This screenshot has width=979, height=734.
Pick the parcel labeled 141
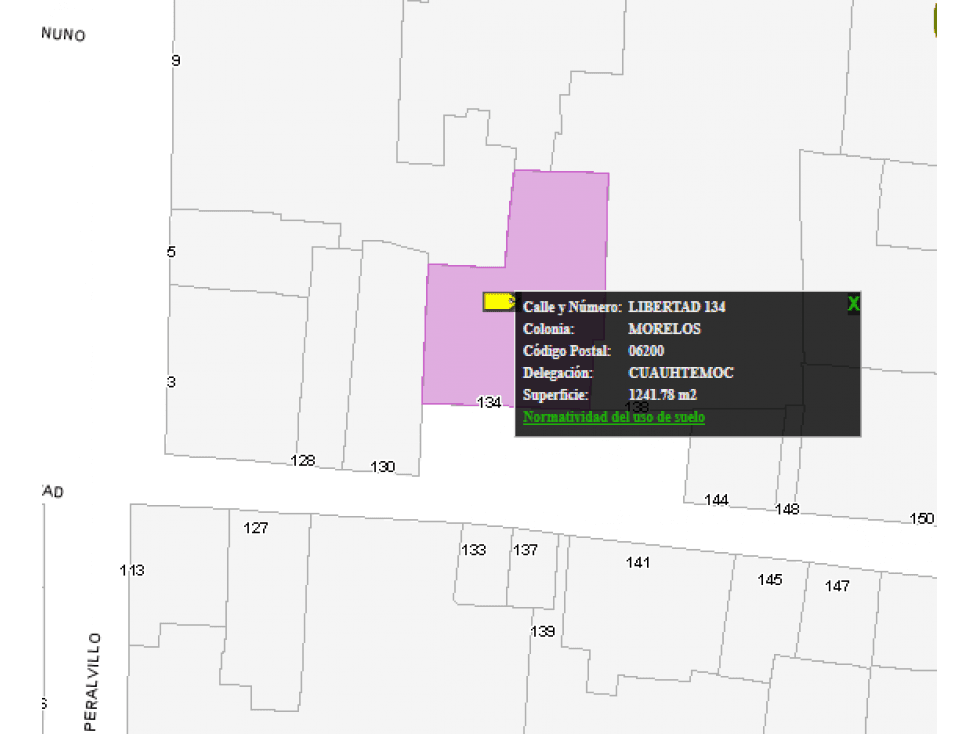click(637, 562)
